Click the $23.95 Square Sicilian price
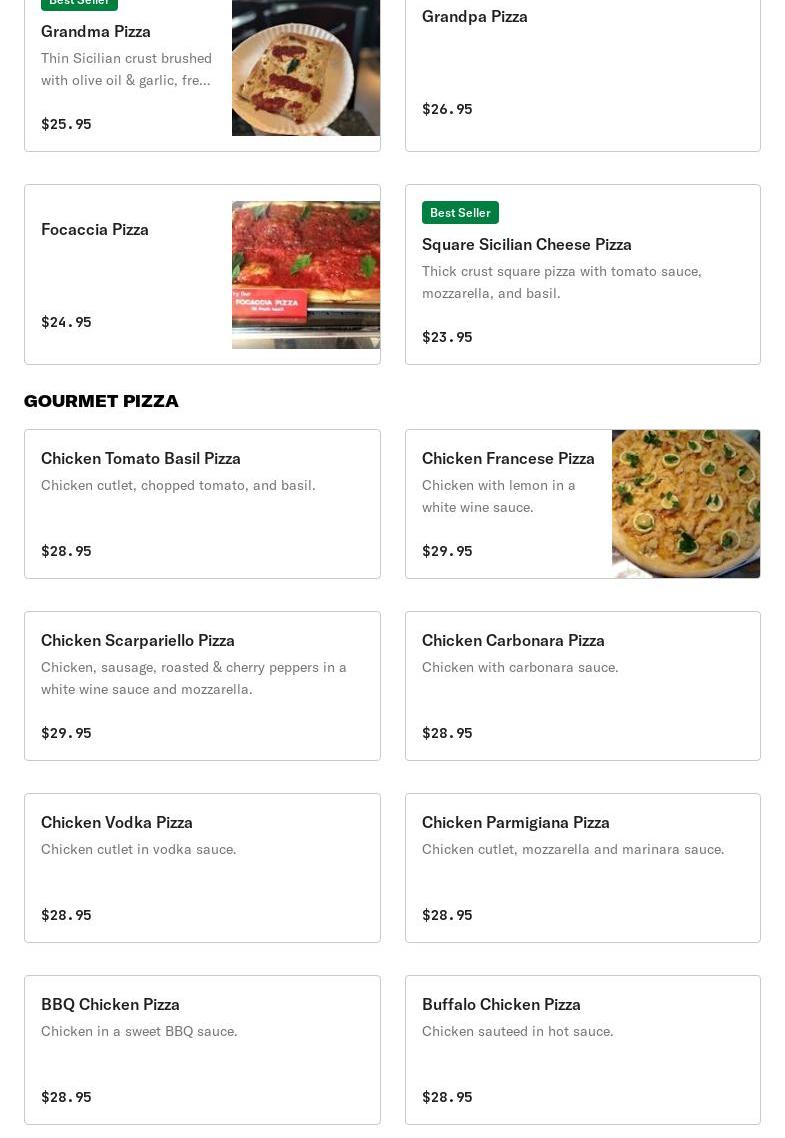Screen dimensions: 785x1138 point(447,337)
